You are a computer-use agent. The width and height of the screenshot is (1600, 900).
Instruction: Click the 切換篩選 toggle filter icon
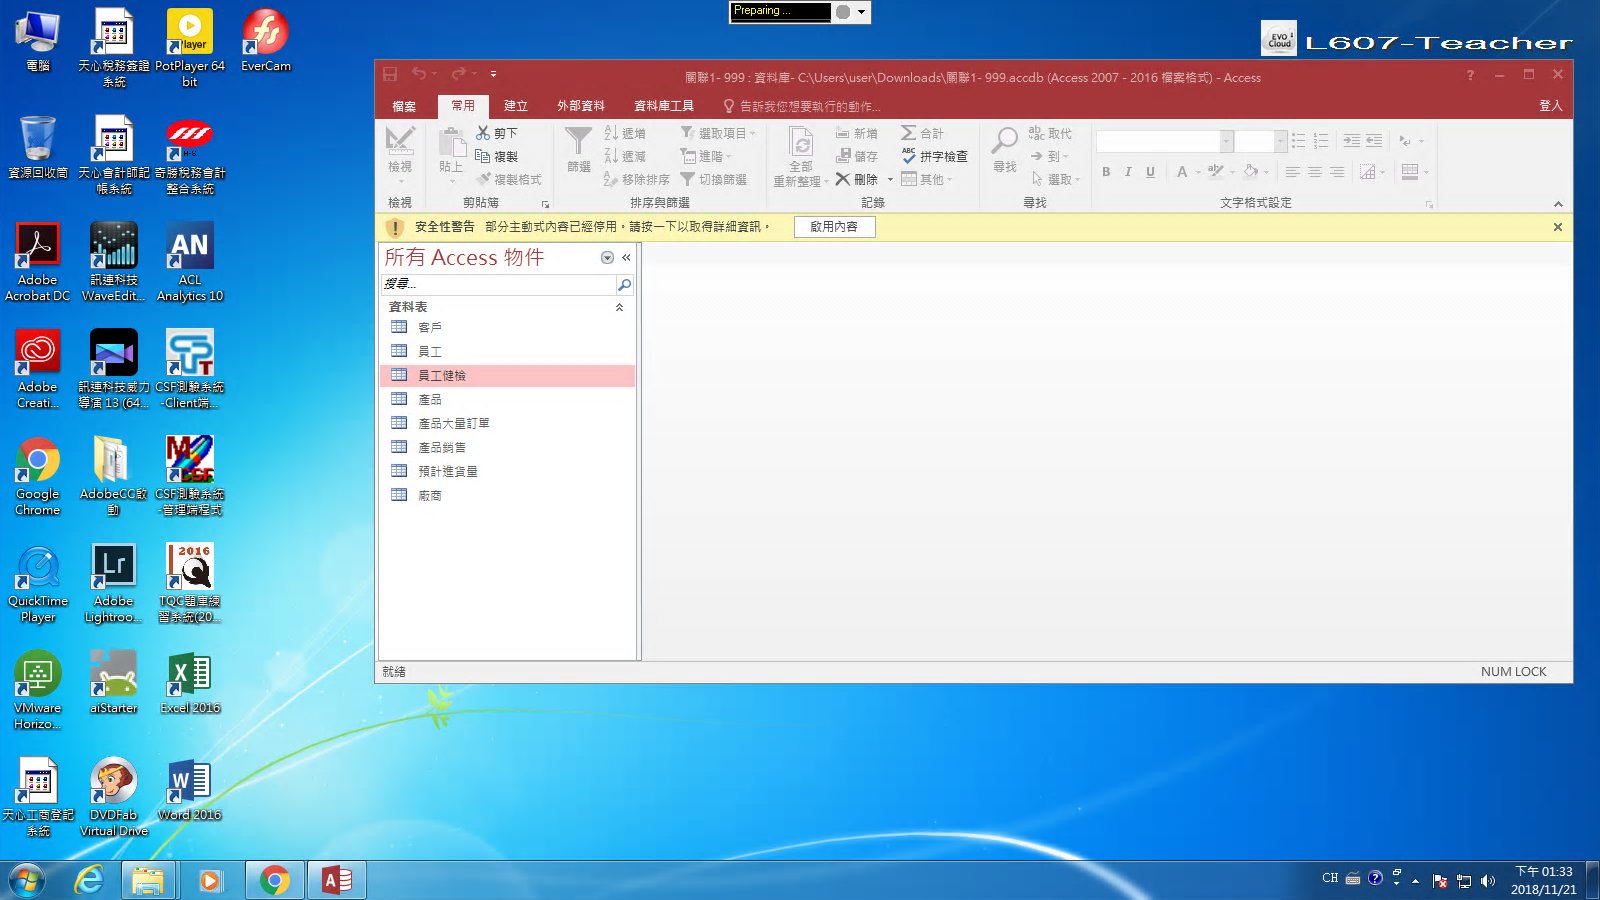pos(687,179)
